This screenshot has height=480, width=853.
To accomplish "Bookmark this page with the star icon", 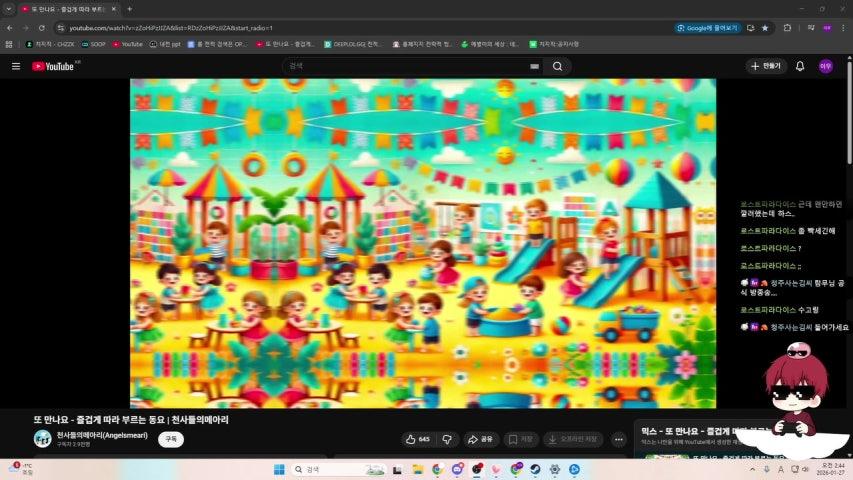I will [765, 28].
